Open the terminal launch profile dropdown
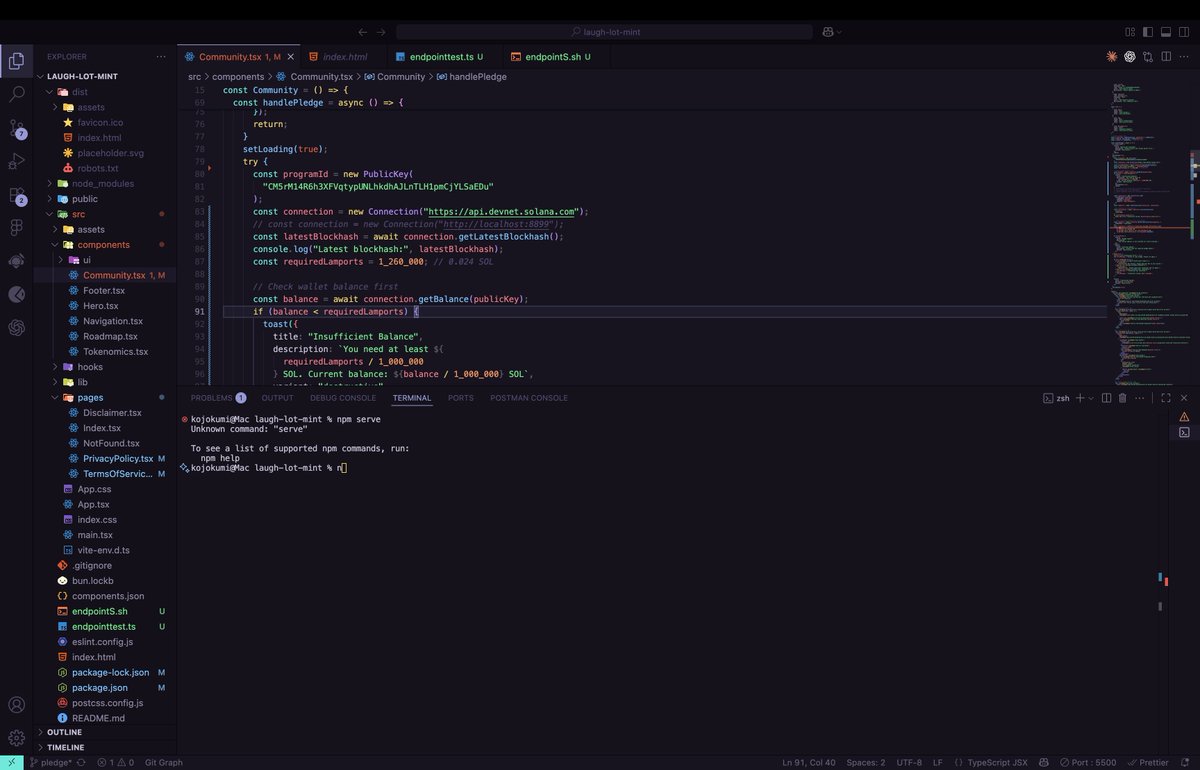The height and width of the screenshot is (770, 1200). (1091, 397)
